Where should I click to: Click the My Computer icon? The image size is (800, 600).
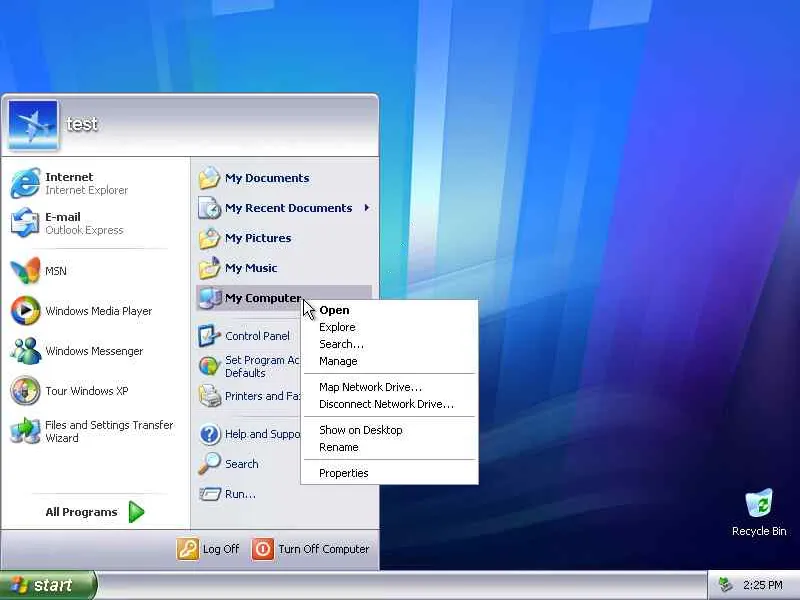[209, 298]
